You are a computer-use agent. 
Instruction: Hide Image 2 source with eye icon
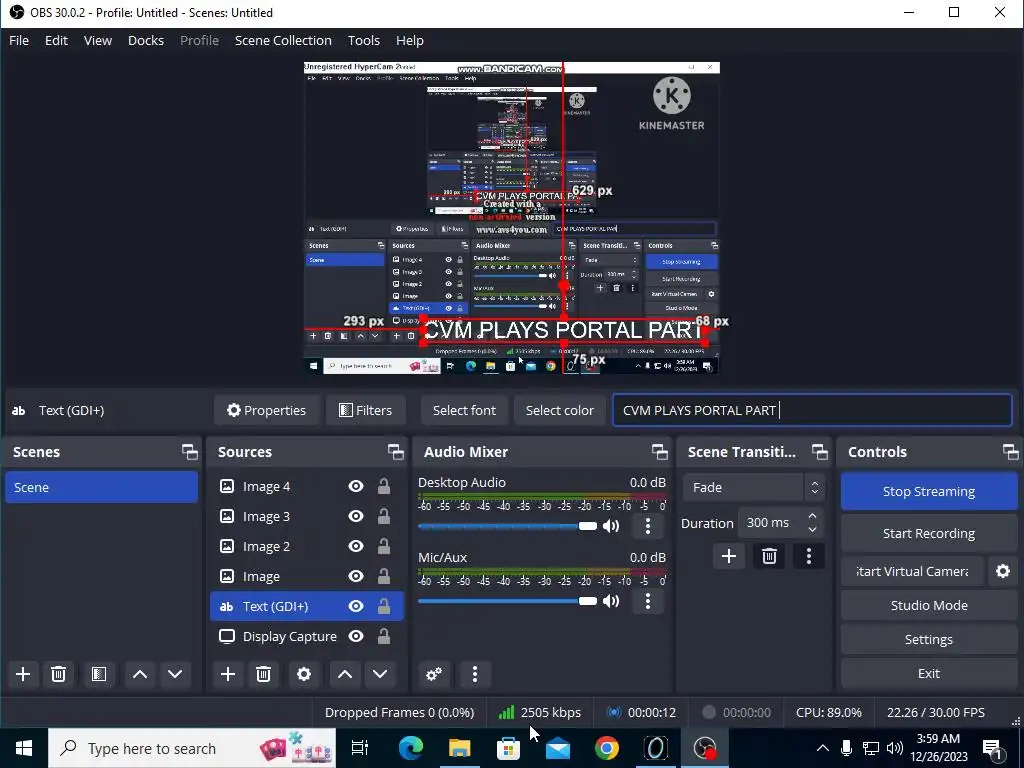pos(356,547)
